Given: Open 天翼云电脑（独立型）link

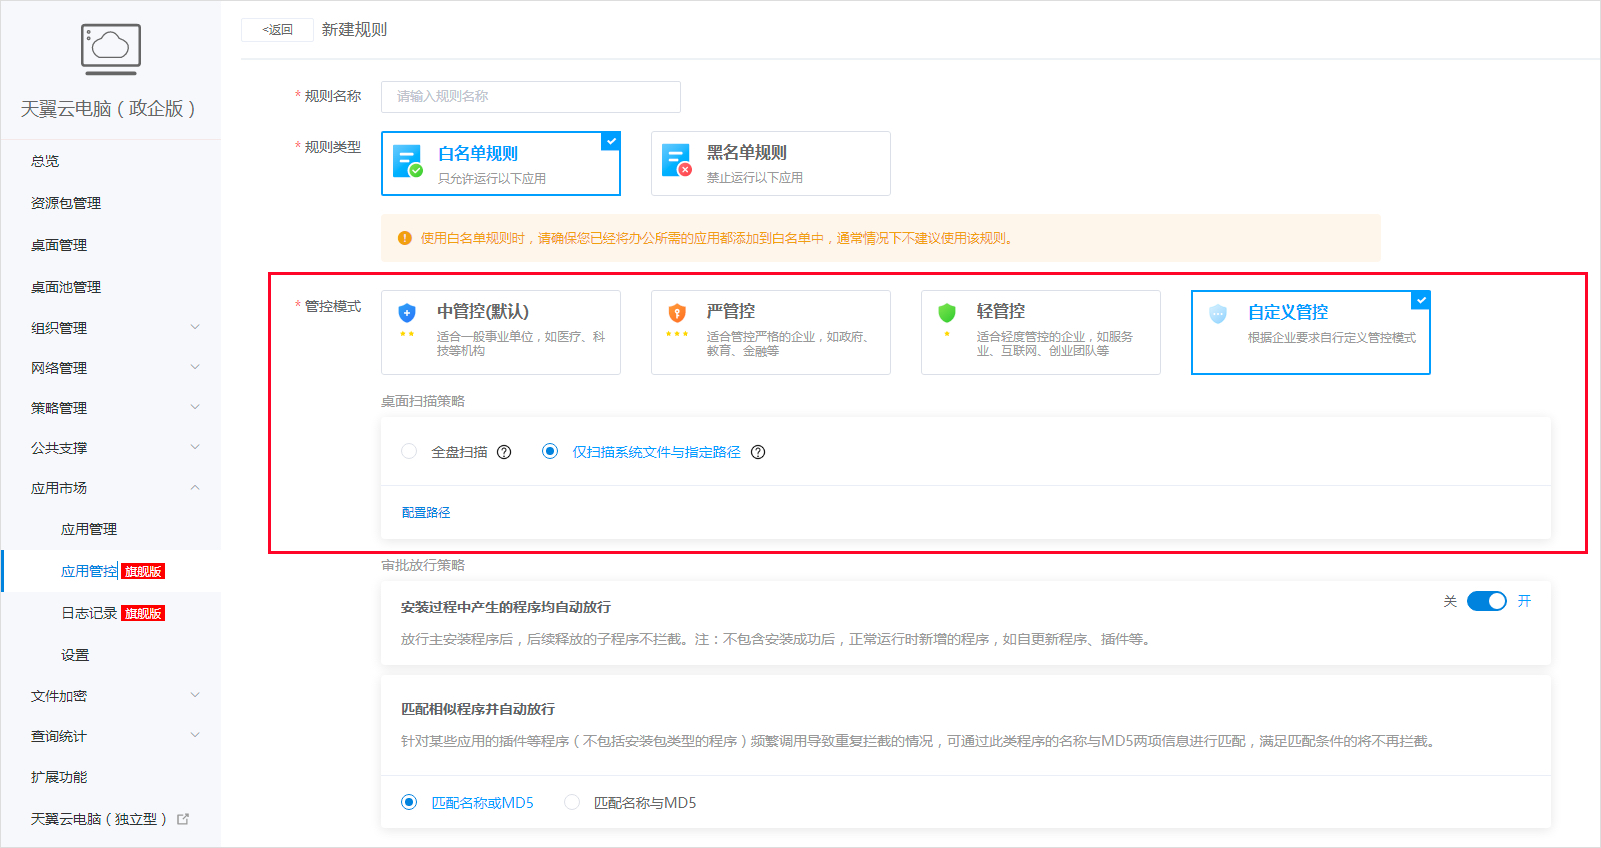Looking at the screenshot, I should (x=99, y=819).
